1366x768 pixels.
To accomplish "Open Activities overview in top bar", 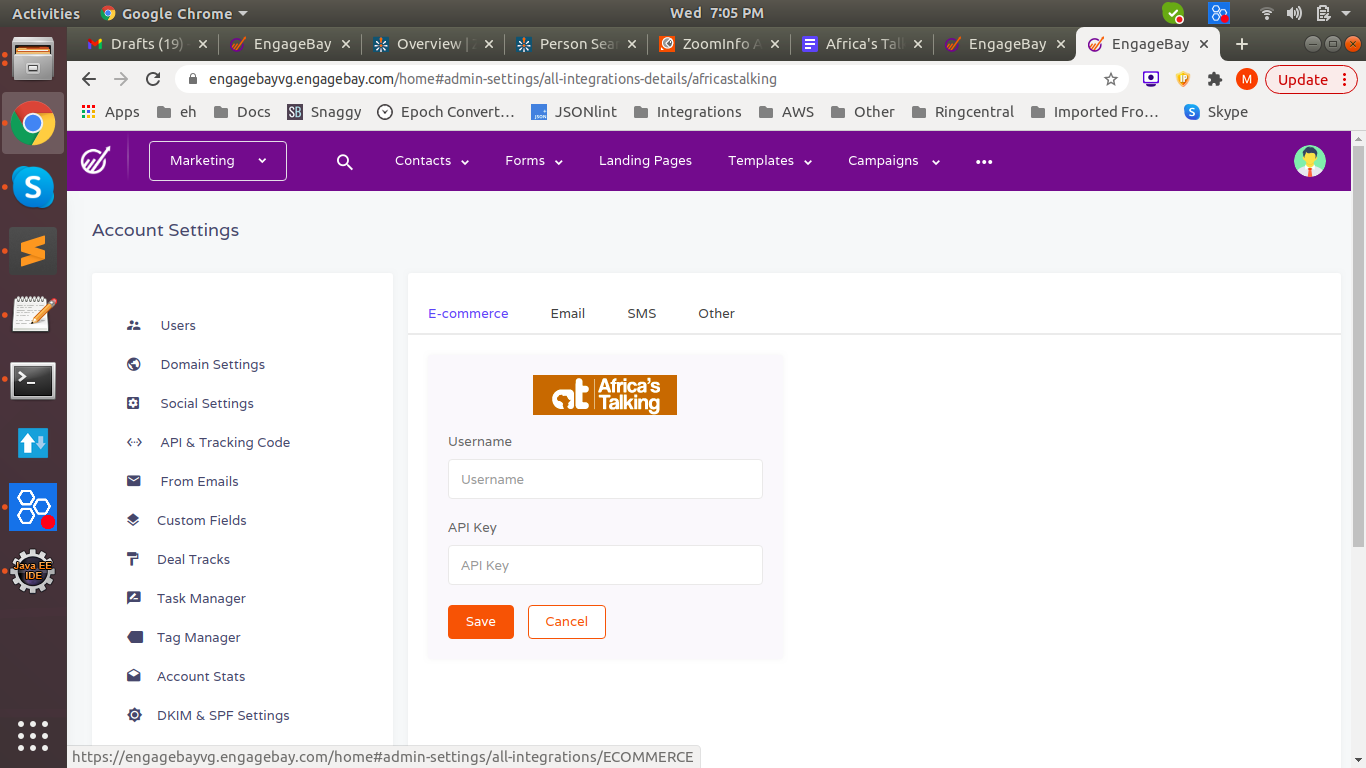I will click(x=45, y=13).
